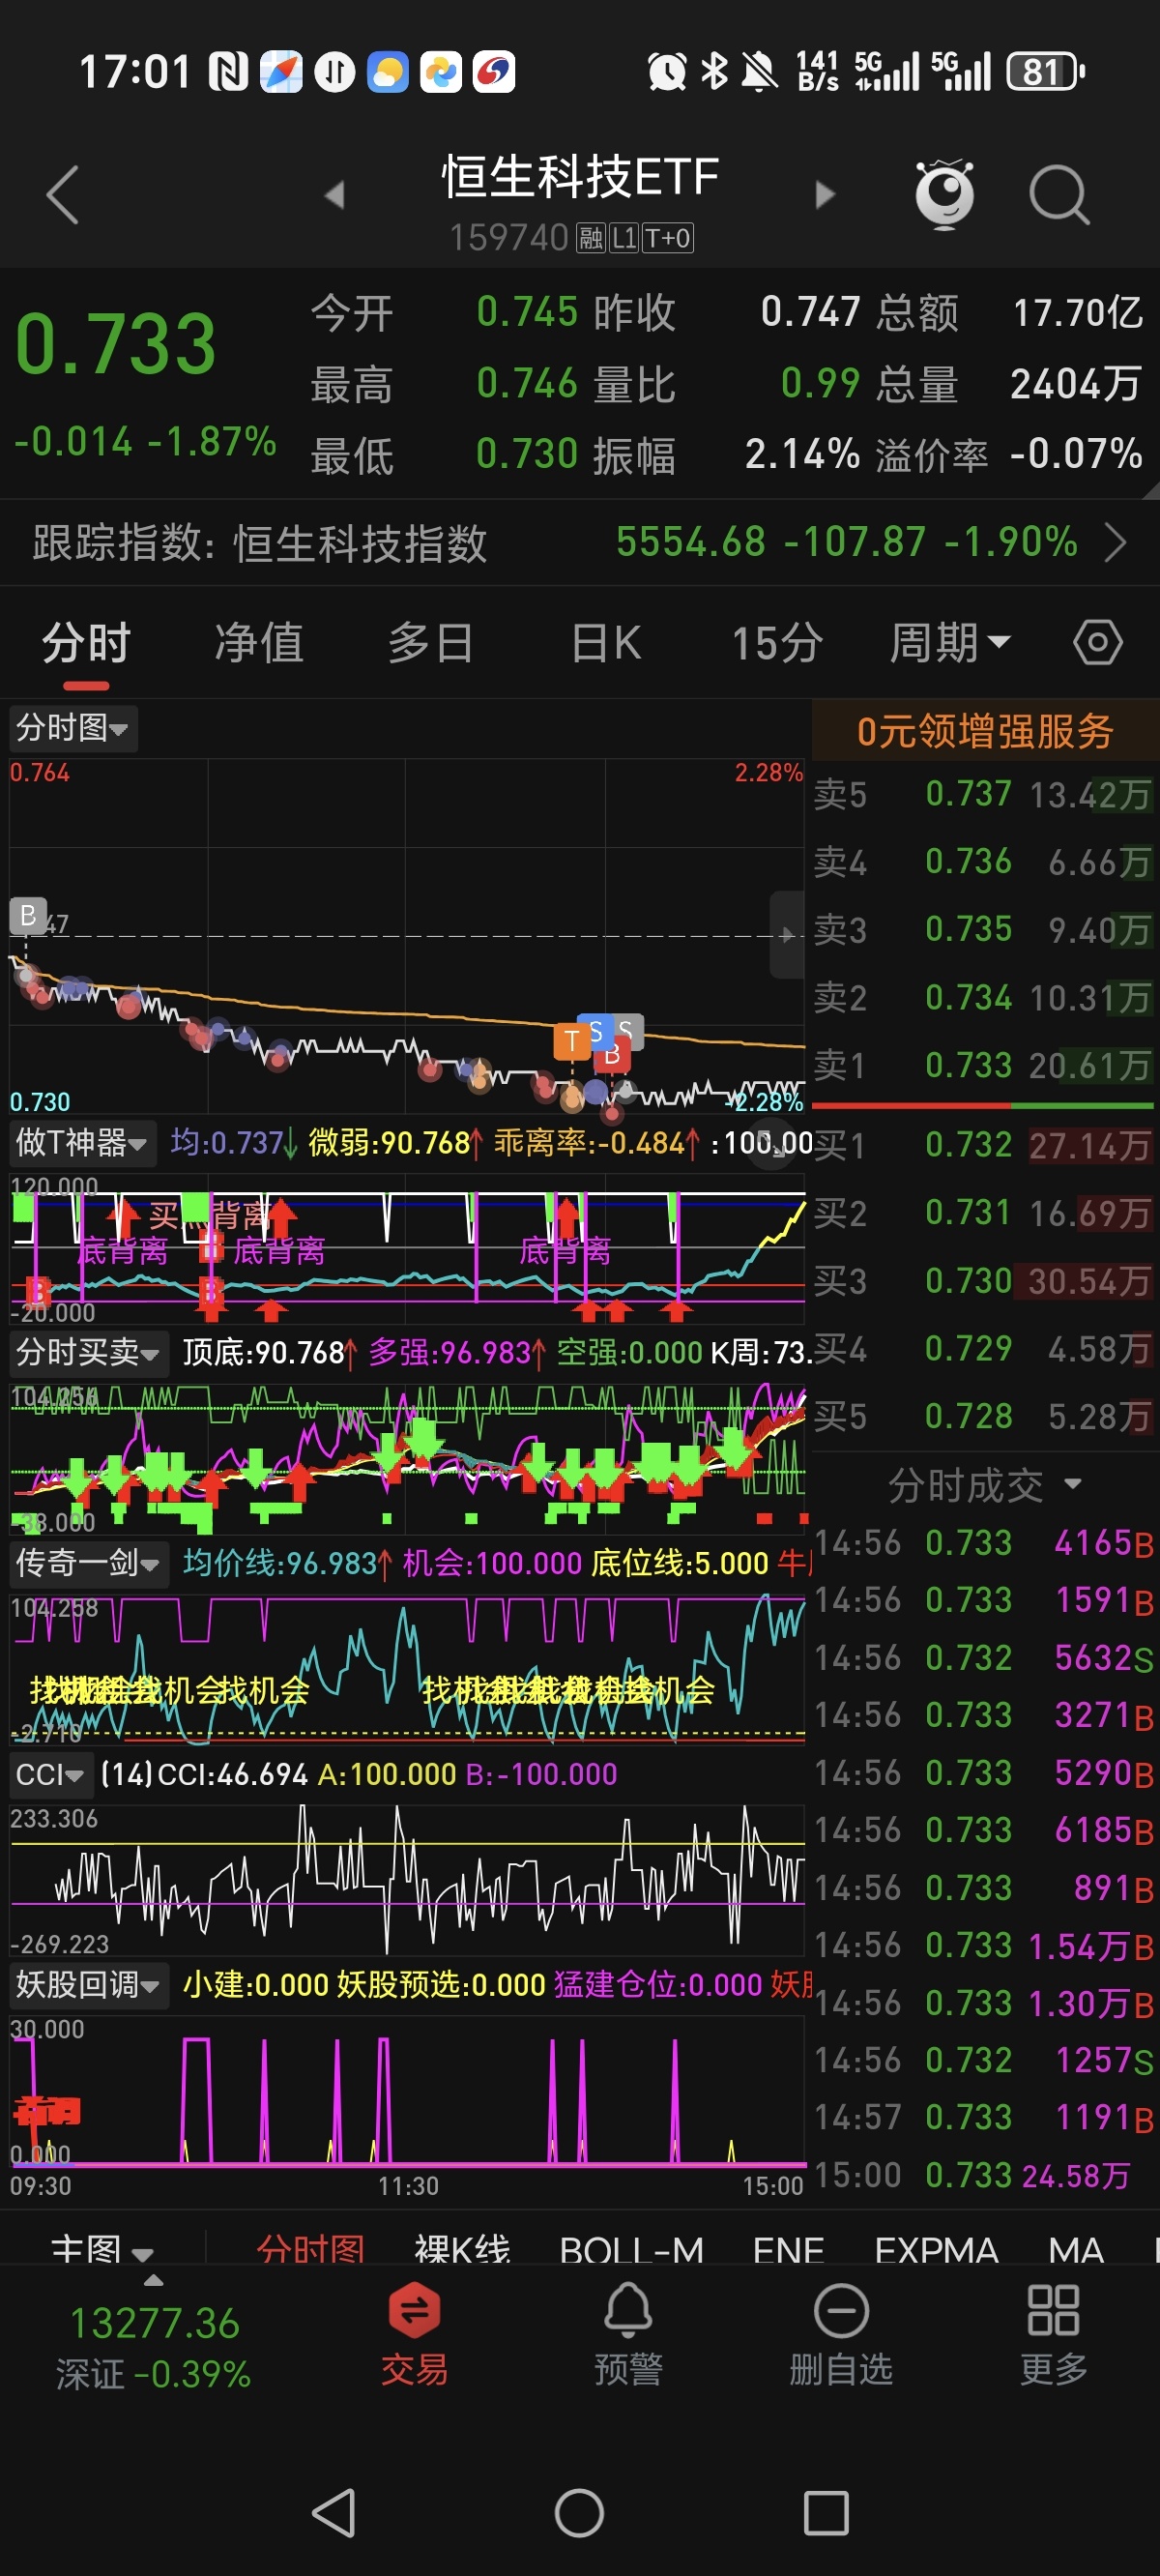
Task: Open CCI indicator dropdown
Action: coord(51,1774)
